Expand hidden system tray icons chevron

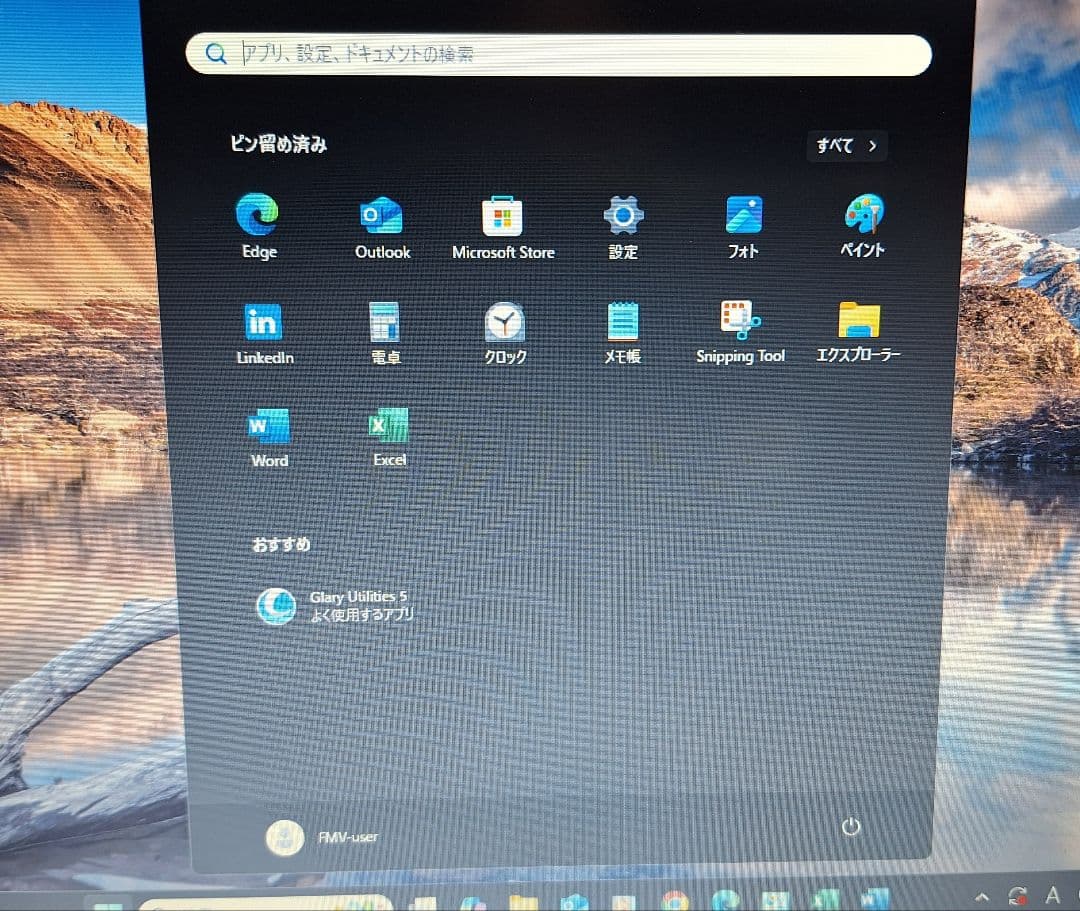tap(982, 897)
